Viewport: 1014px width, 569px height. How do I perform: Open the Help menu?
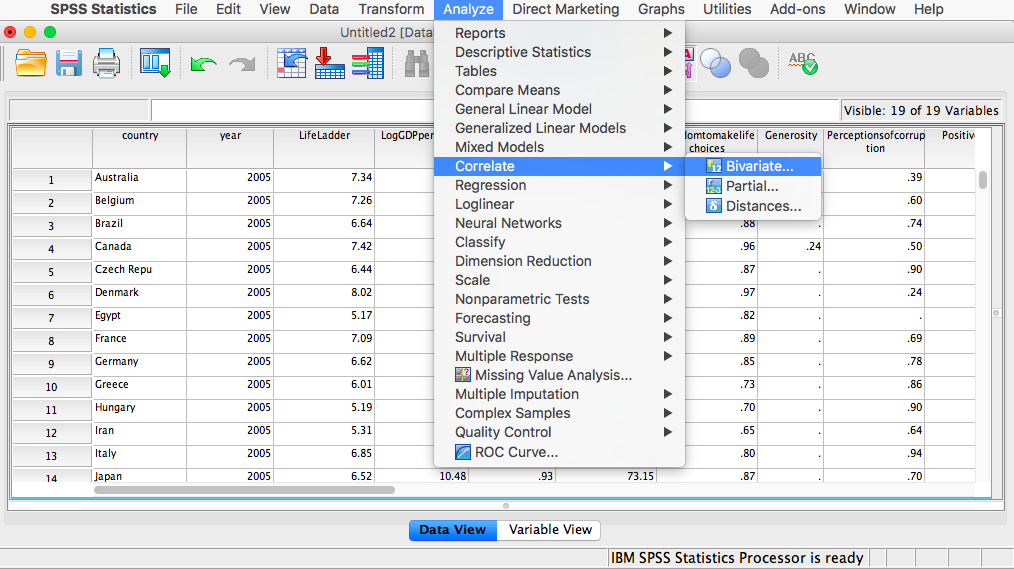pyautogui.click(x=929, y=9)
